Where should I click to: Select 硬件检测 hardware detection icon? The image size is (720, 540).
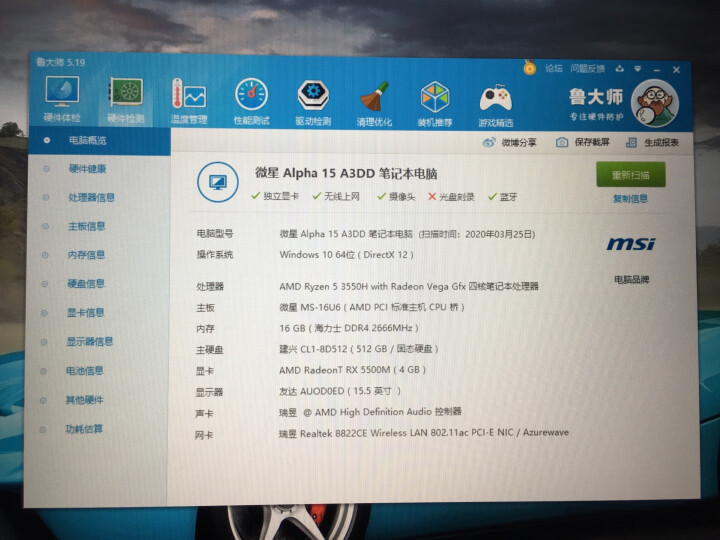pos(126,100)
